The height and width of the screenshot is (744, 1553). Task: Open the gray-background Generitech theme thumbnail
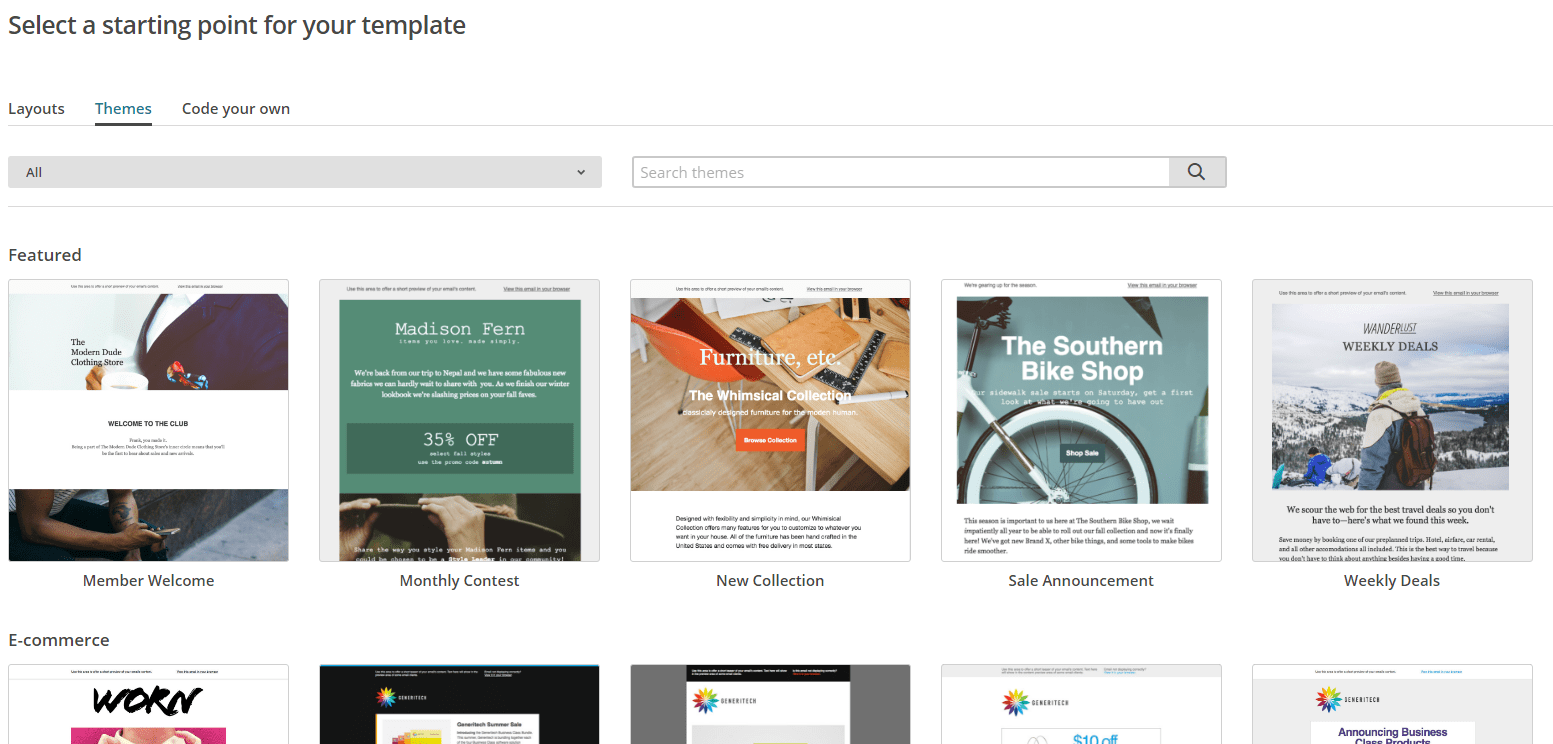(x=770, y=704)
